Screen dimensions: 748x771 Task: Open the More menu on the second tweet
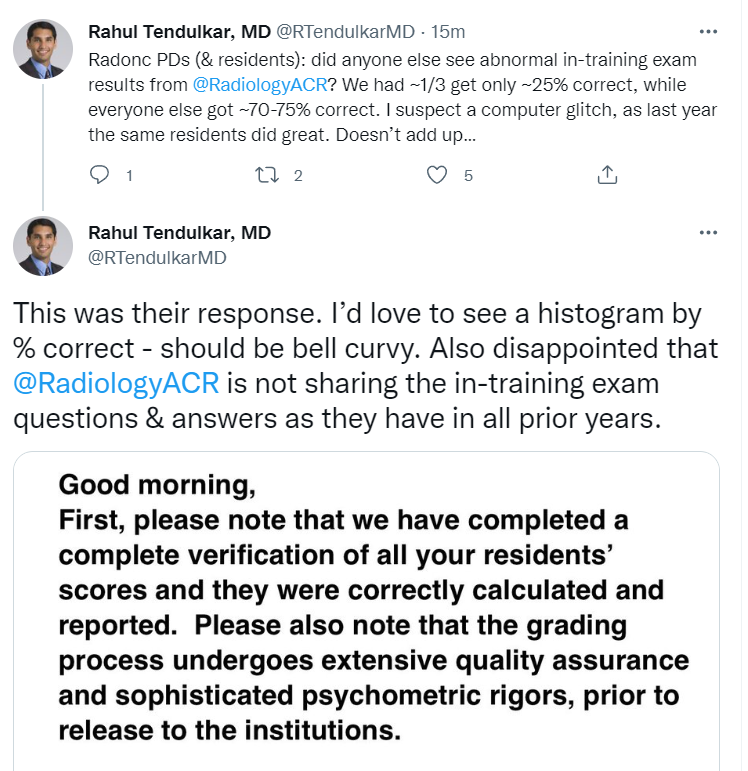[708, 233]
